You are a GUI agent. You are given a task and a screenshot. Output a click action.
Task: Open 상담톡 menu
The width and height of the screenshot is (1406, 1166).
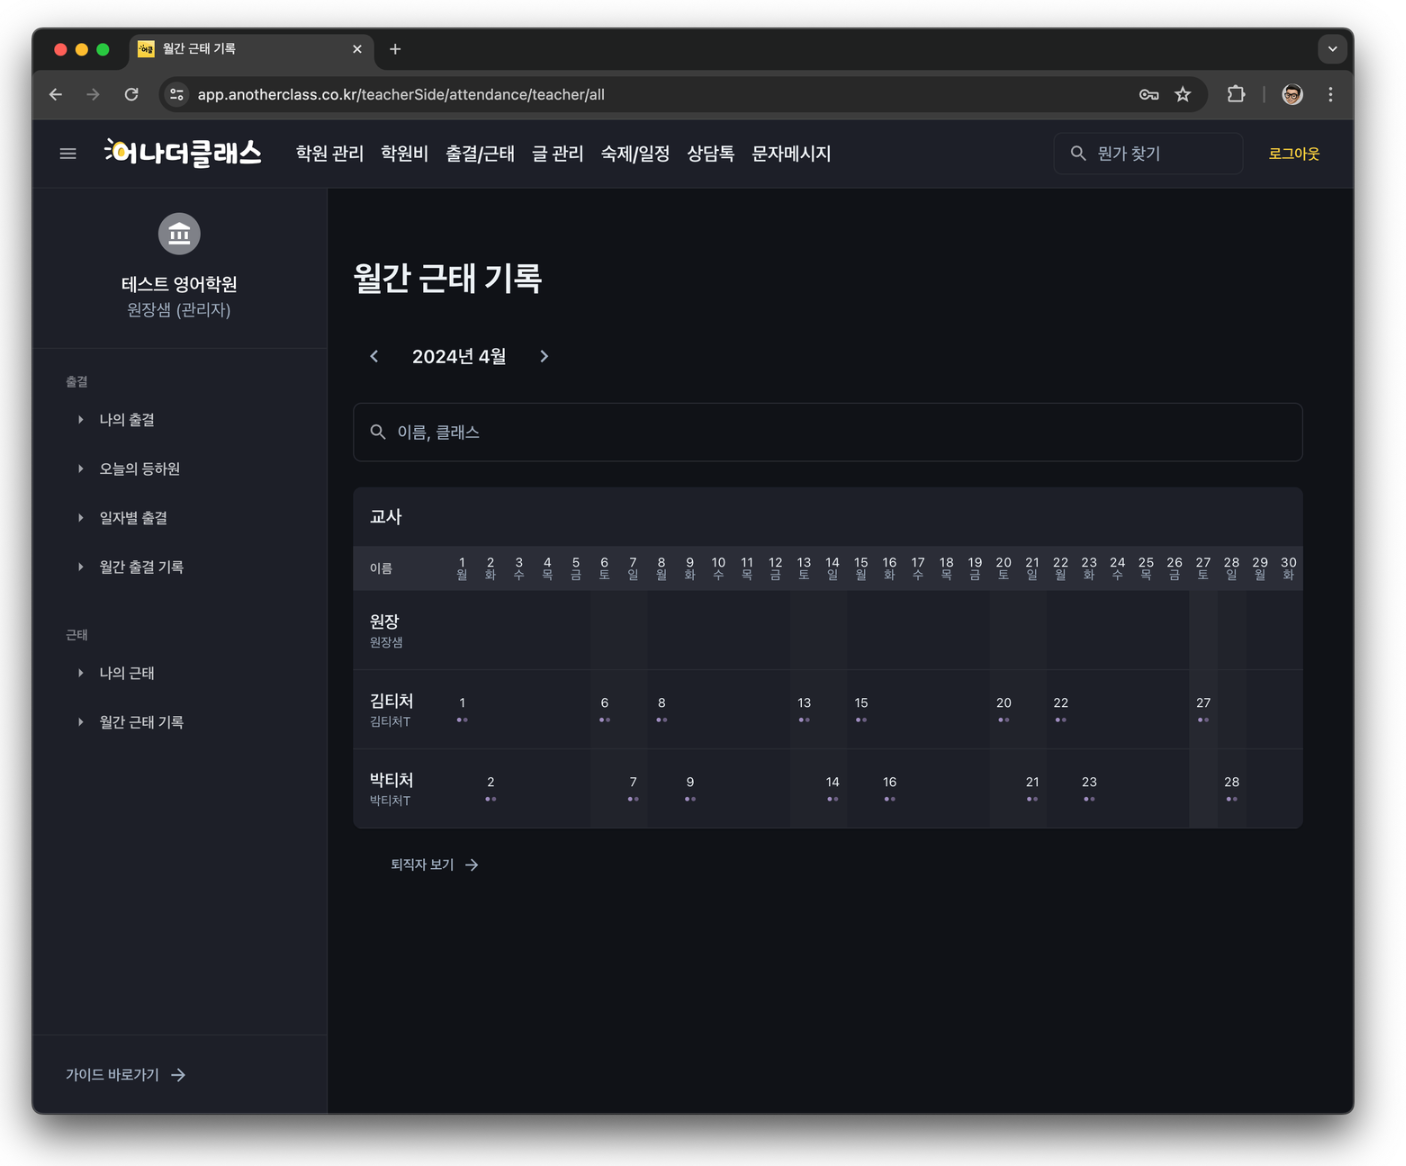pos(710,154)
